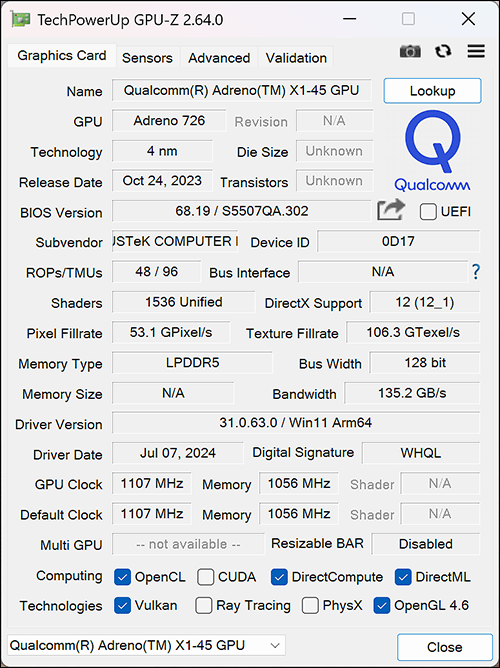The image size is (500, 668).
Task: Toggle the Vulkan checkbox
Action: pos(122,606)
